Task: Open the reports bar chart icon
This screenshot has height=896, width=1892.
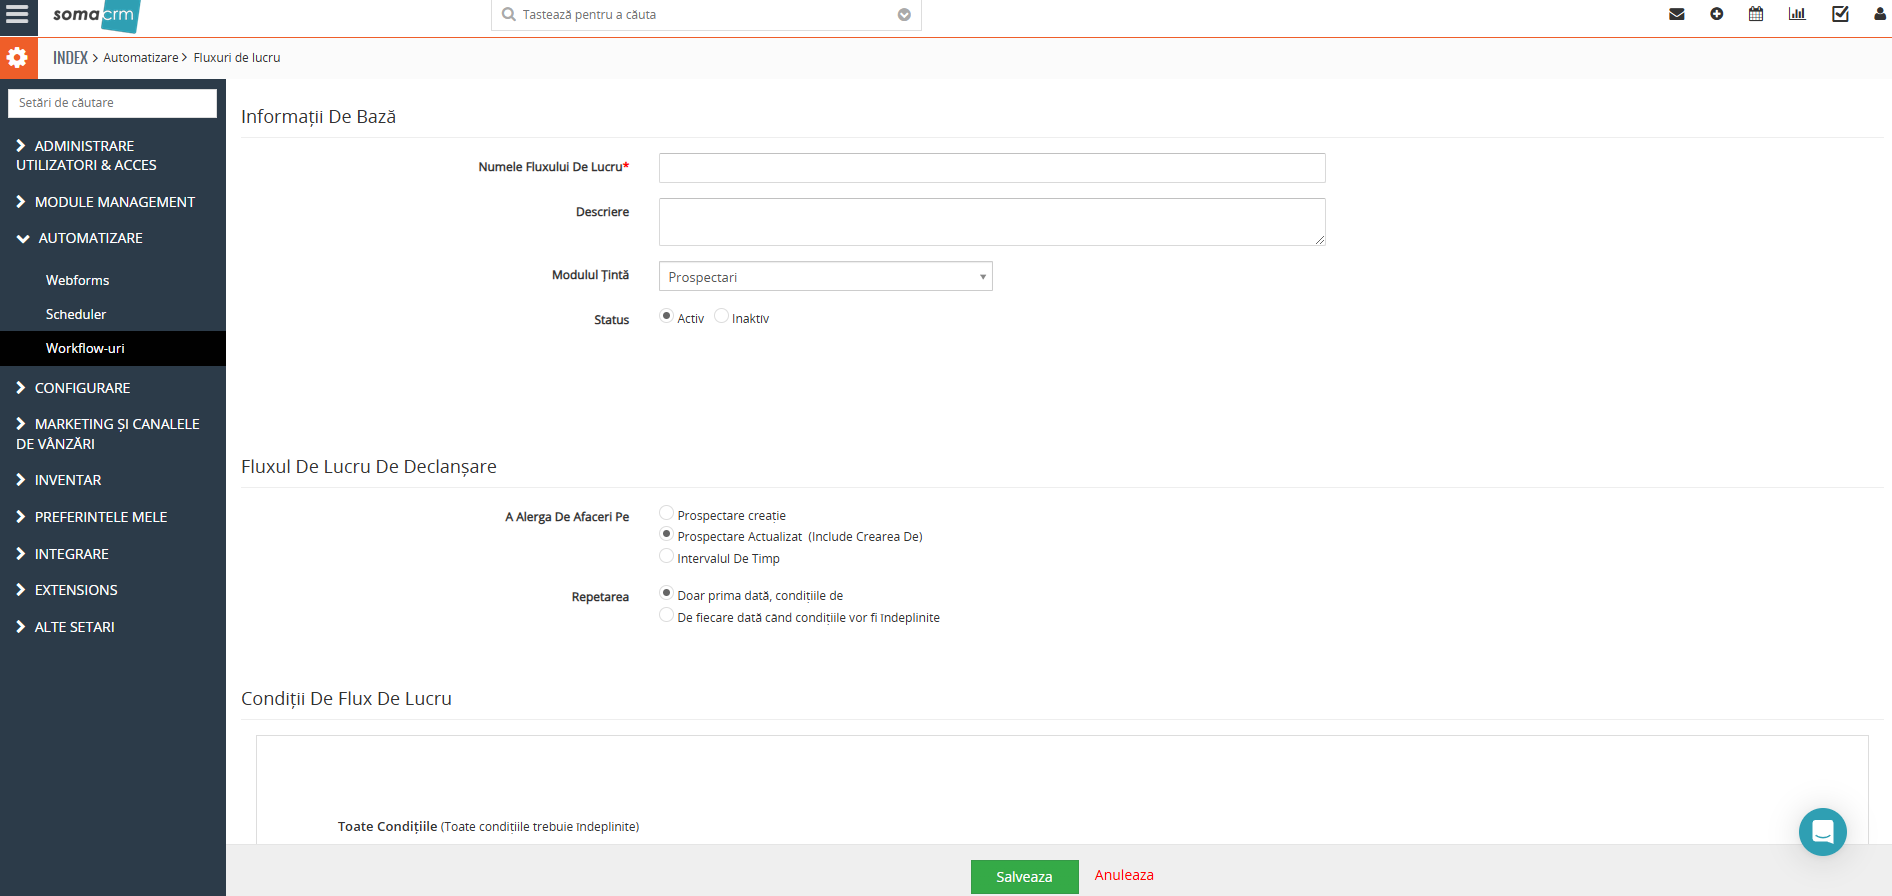Action: 1797,14
